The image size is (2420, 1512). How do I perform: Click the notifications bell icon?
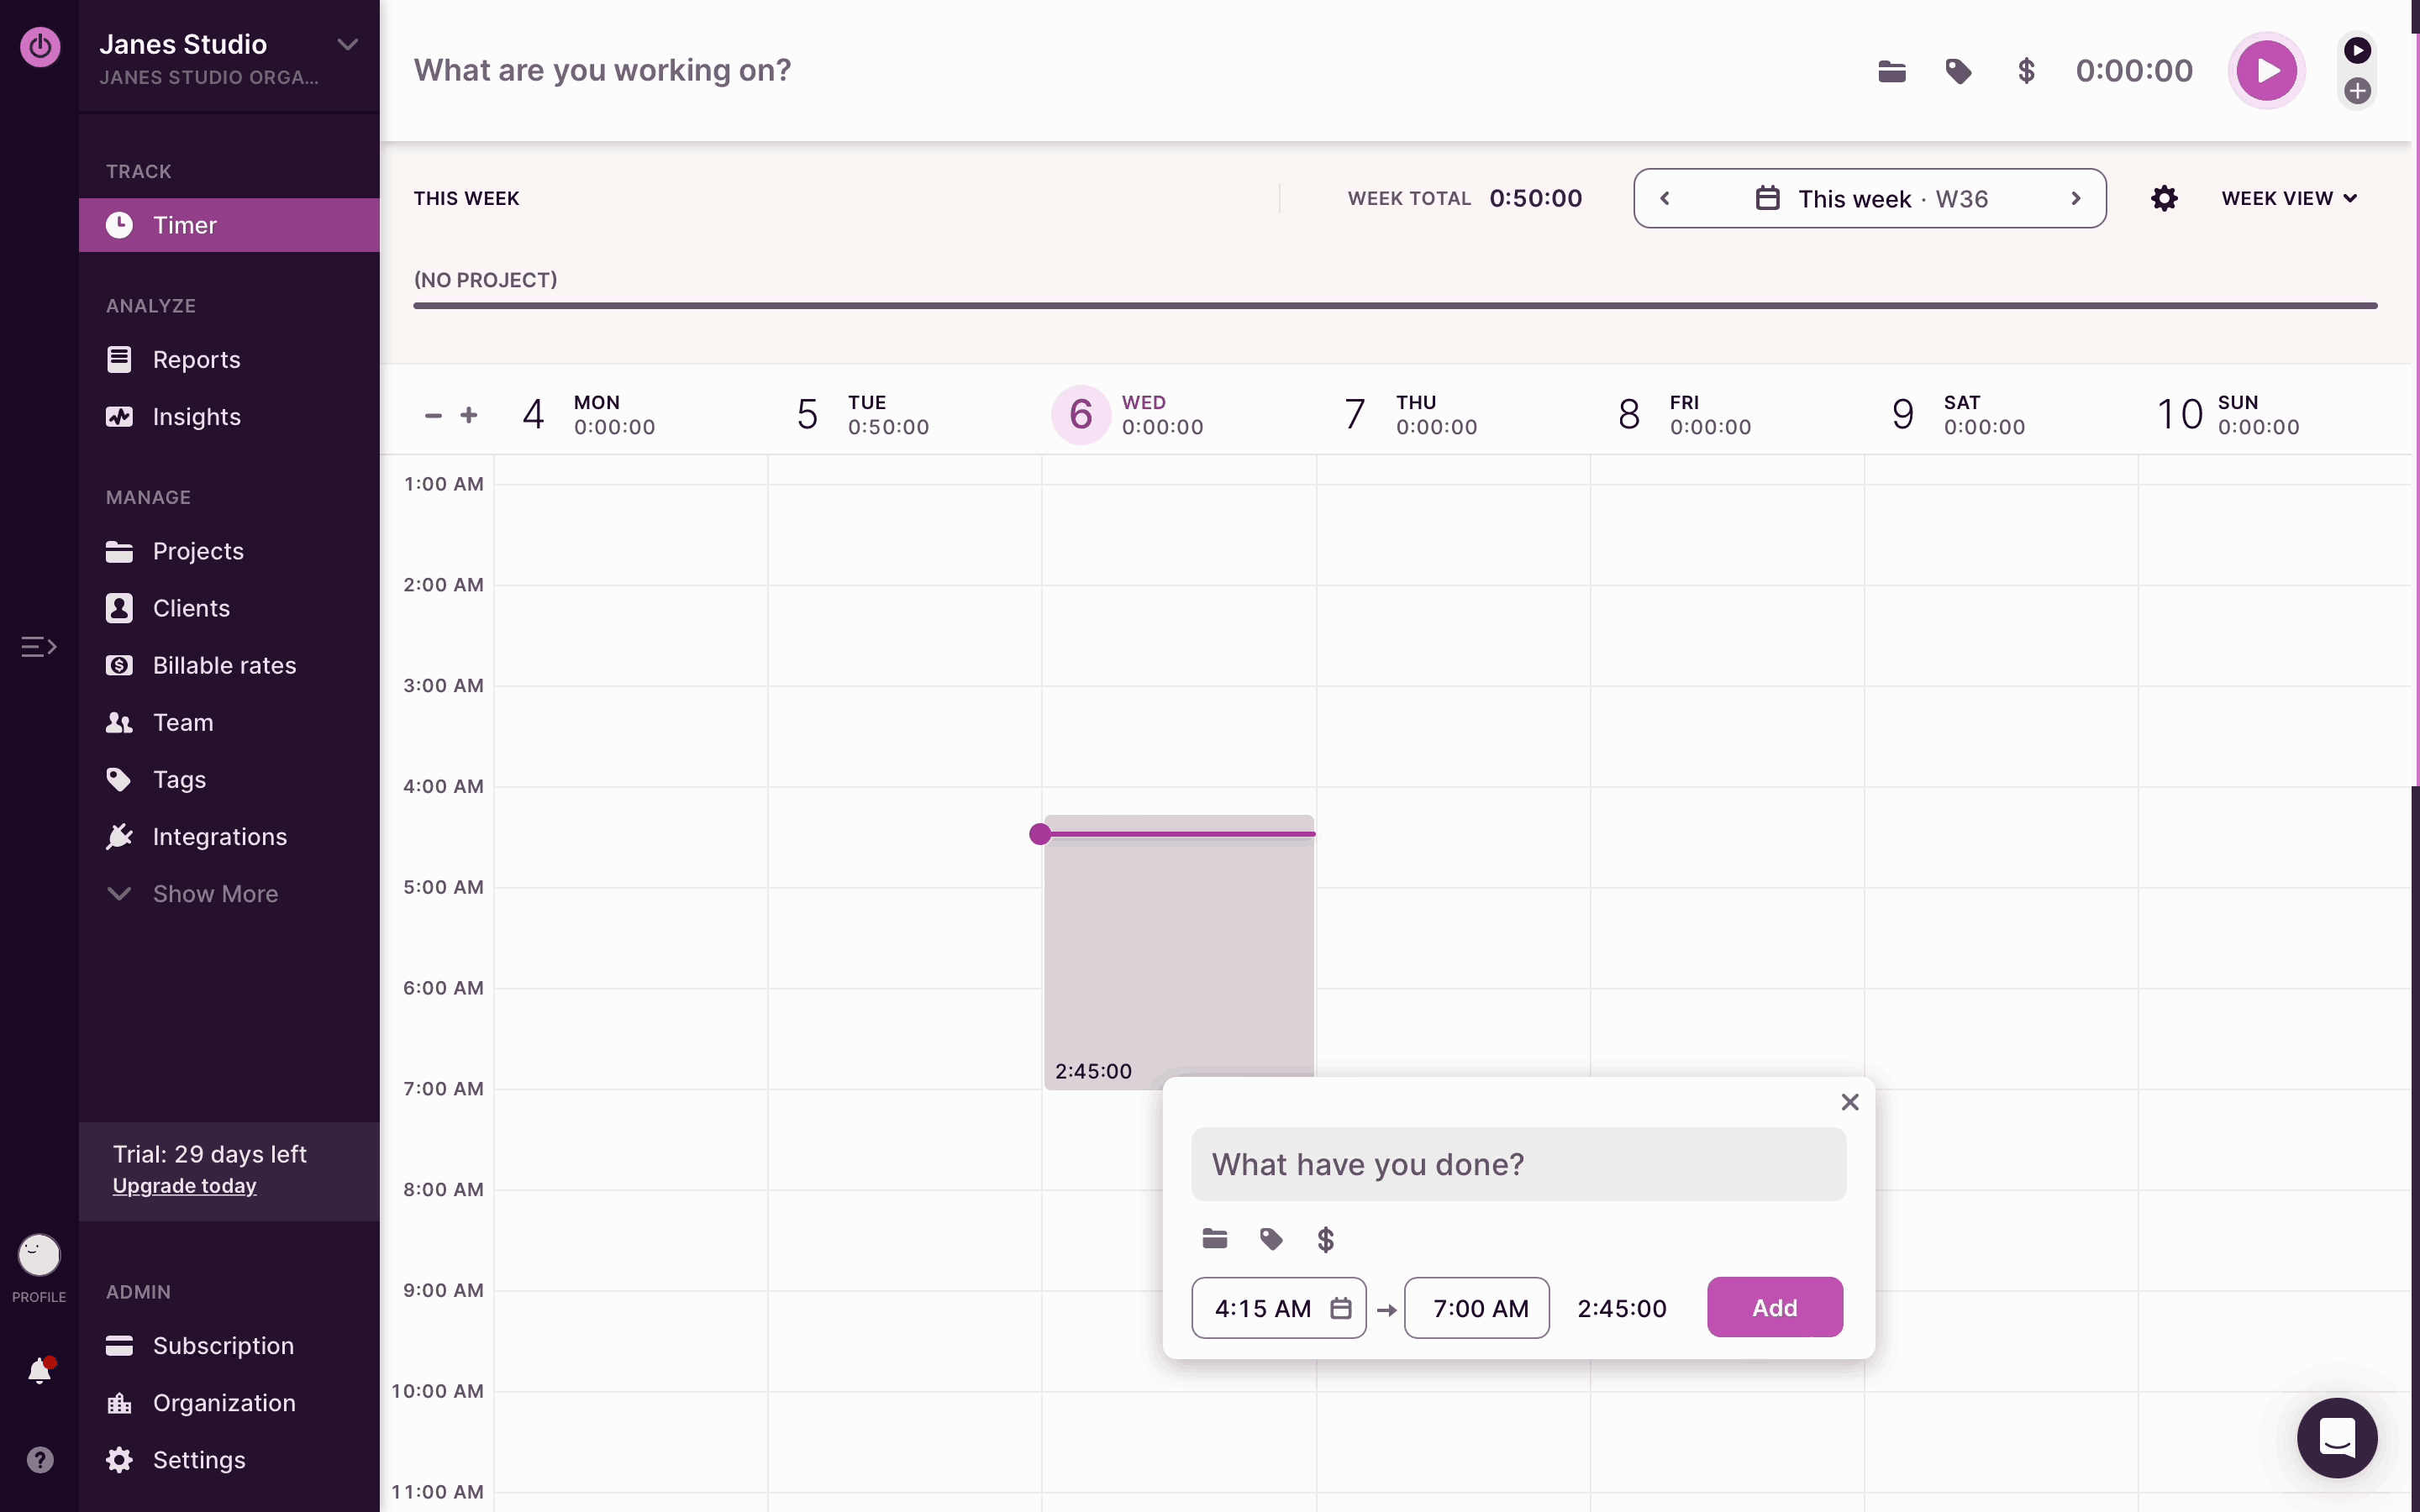pyautogui.click(x=40, y=1370)
